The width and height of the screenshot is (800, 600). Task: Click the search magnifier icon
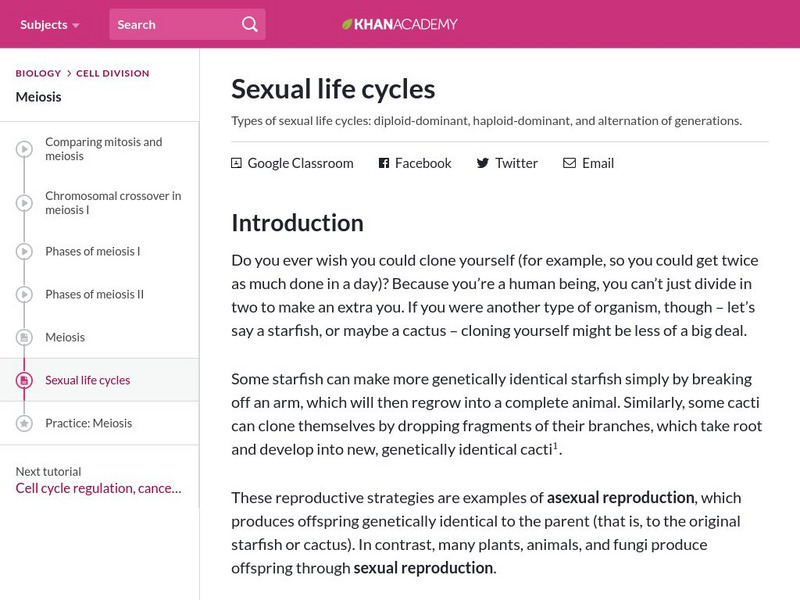[x=249, y=24]
